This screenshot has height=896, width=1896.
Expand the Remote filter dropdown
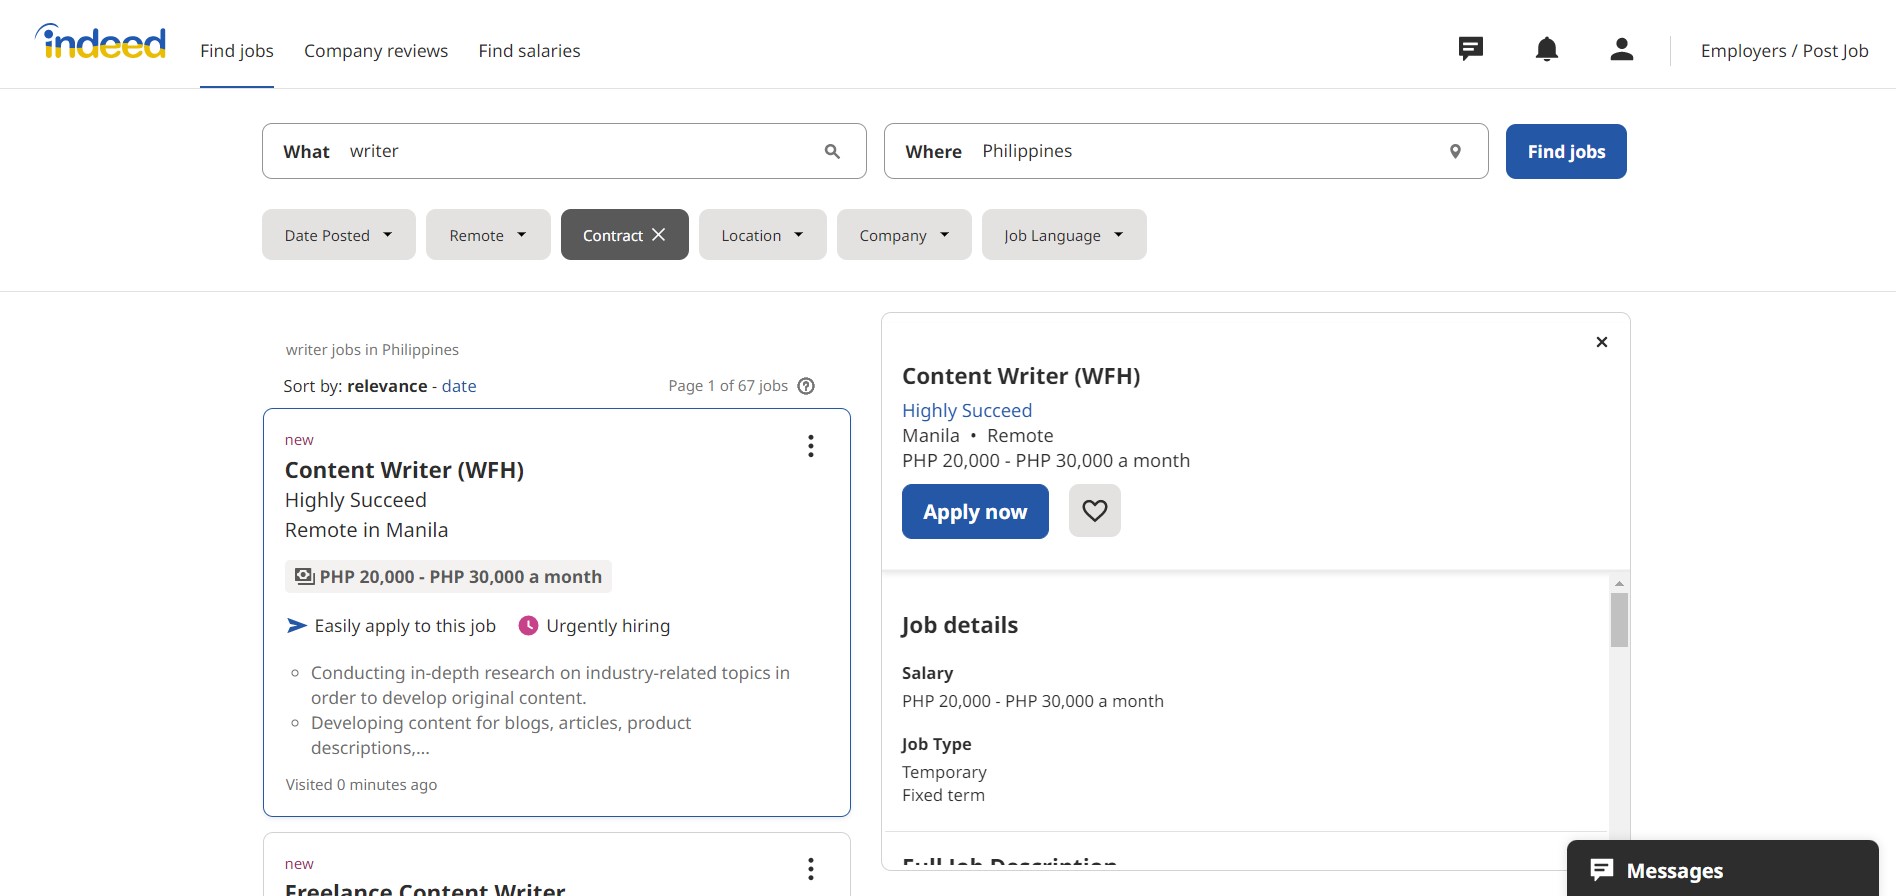488,235
